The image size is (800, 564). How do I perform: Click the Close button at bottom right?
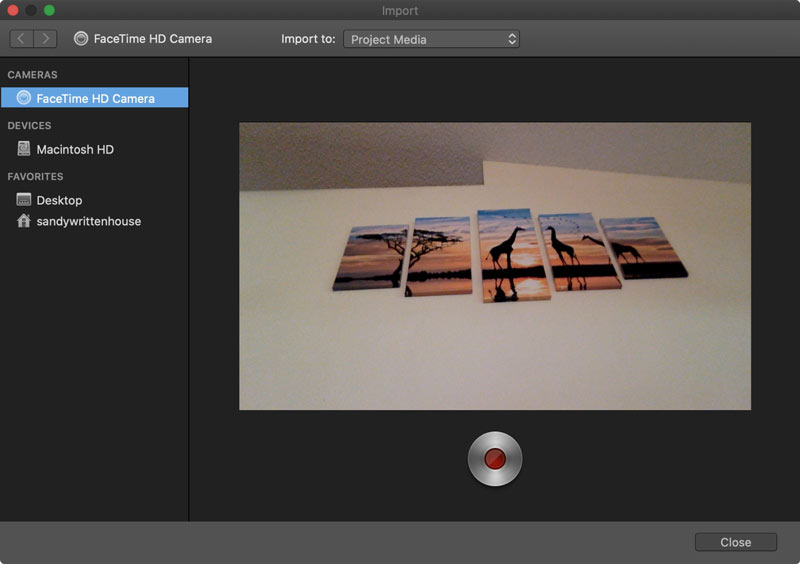(x=735, y=542)
